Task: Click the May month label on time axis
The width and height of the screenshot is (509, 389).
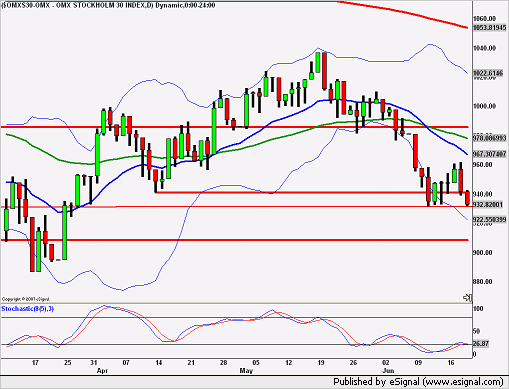Action: 246,371
